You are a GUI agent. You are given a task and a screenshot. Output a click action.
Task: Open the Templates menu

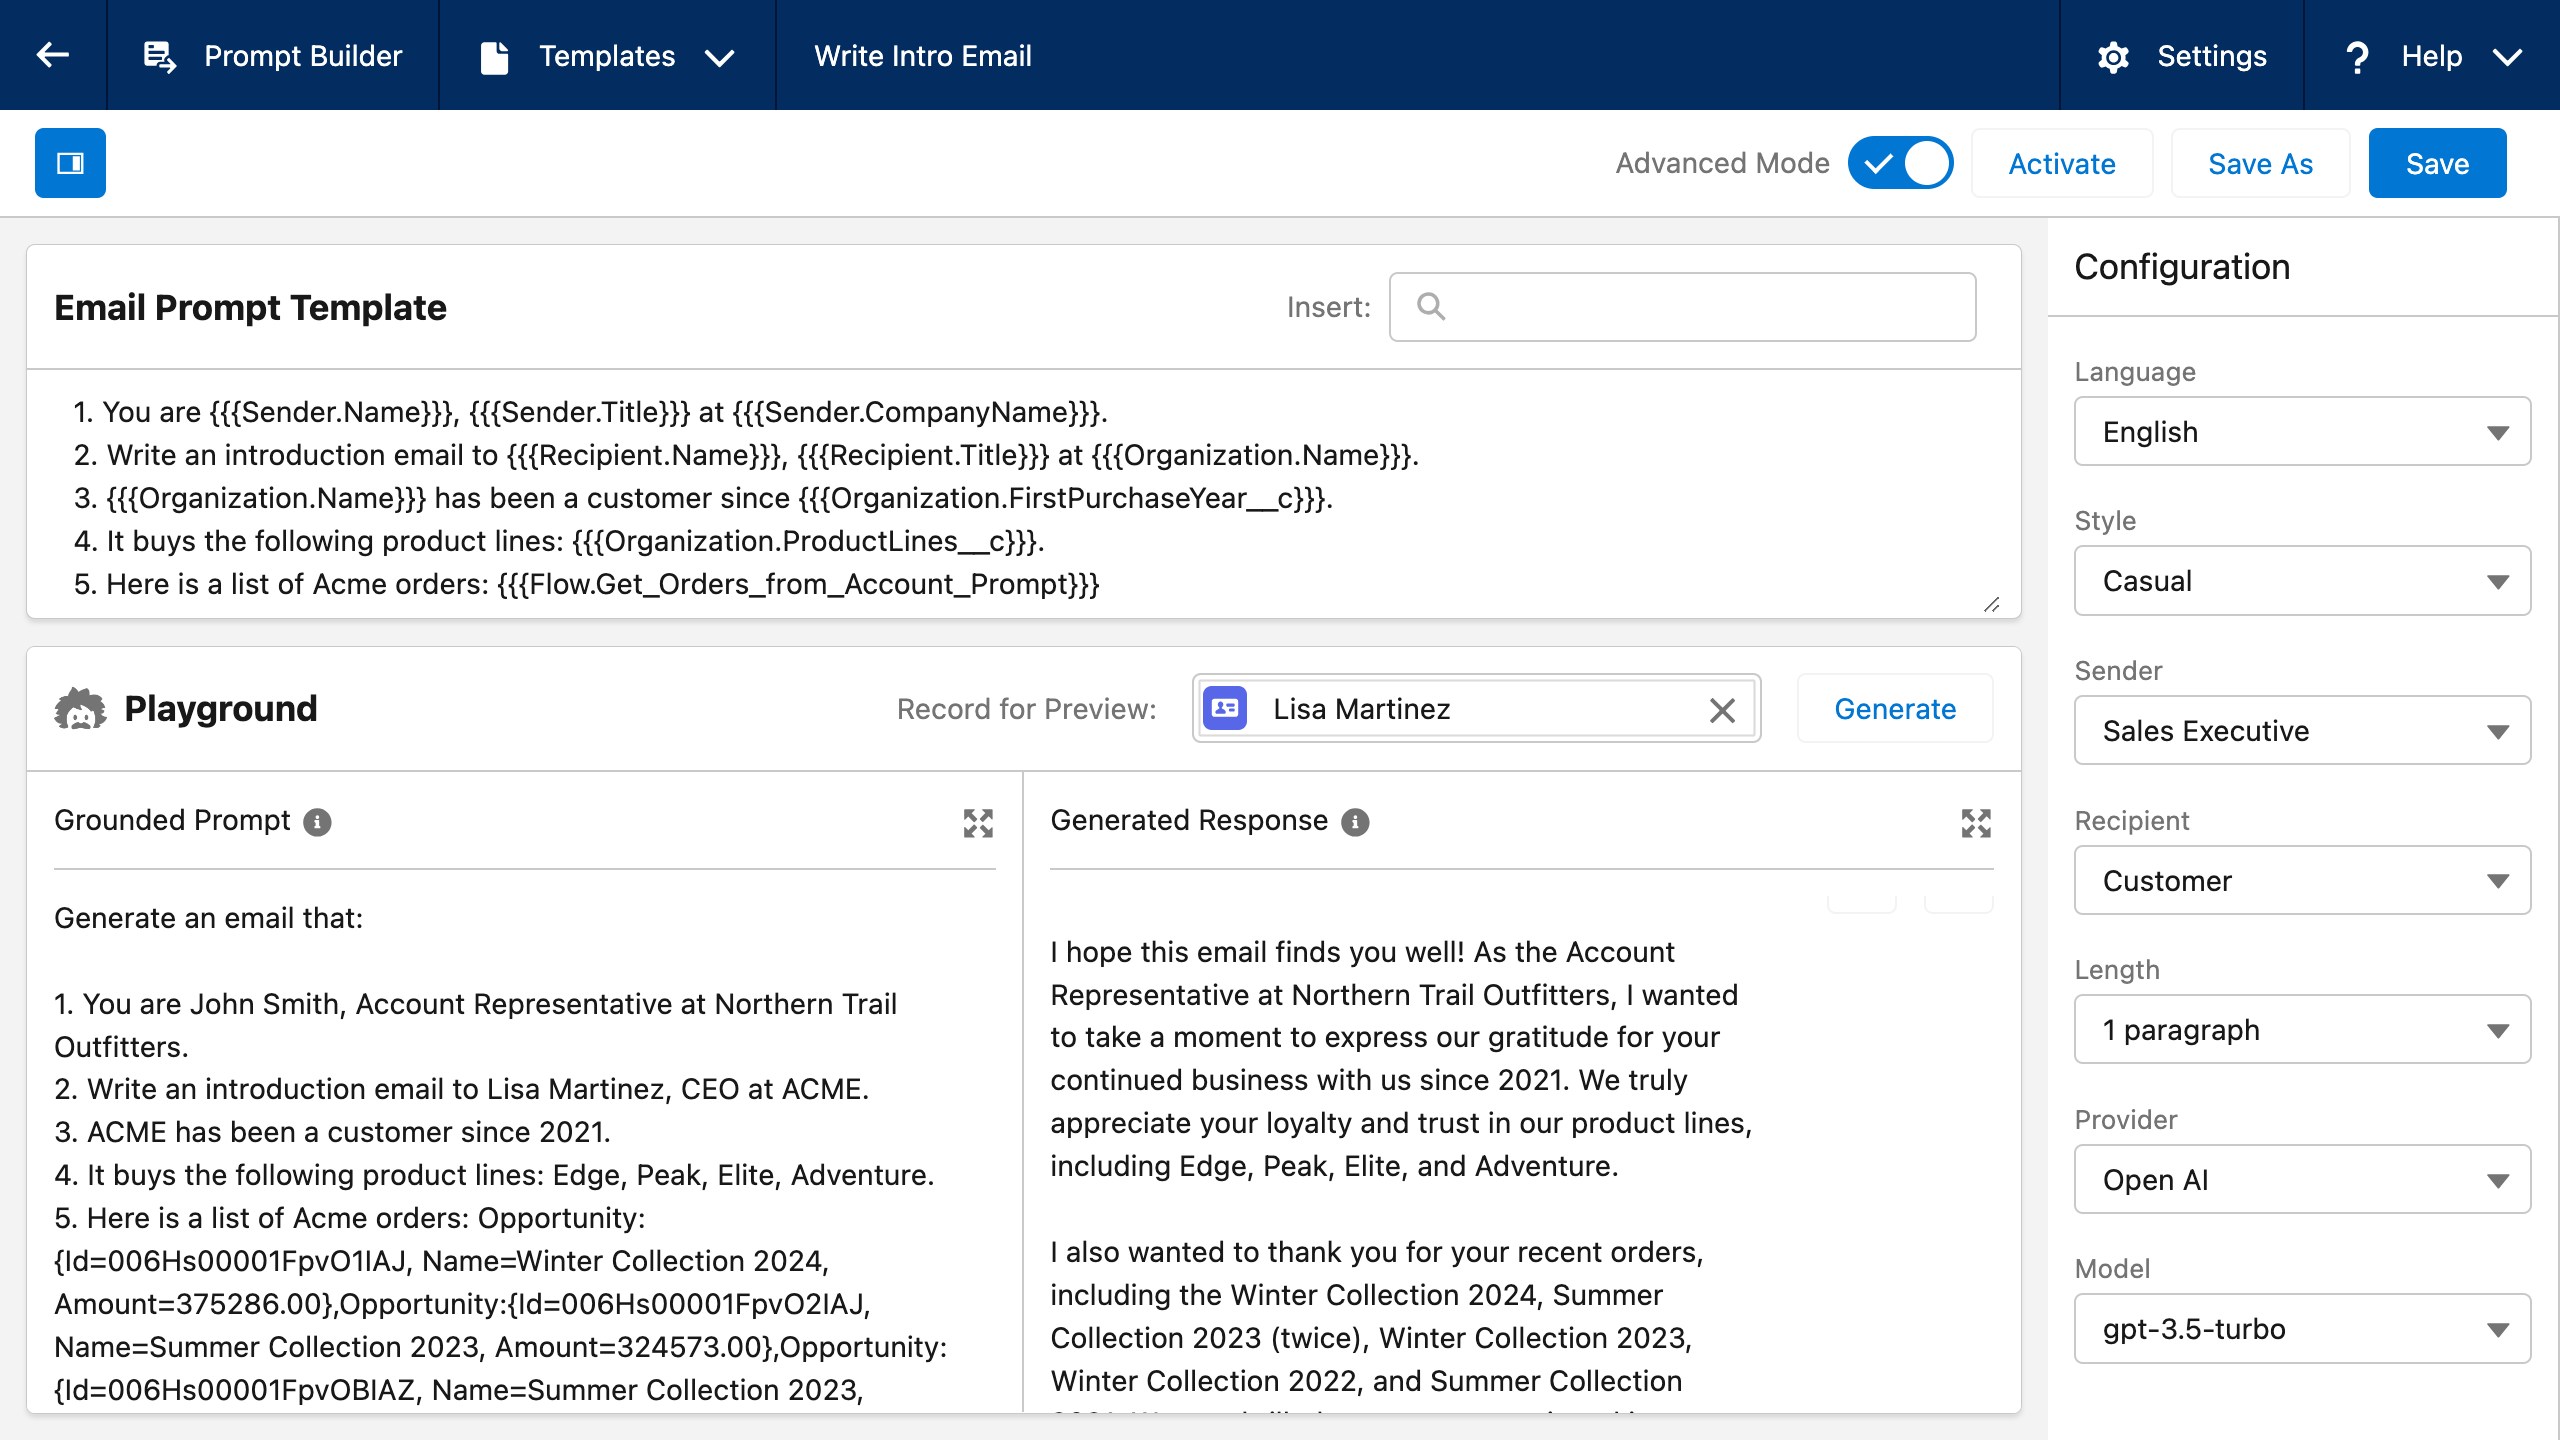[608, 56]
